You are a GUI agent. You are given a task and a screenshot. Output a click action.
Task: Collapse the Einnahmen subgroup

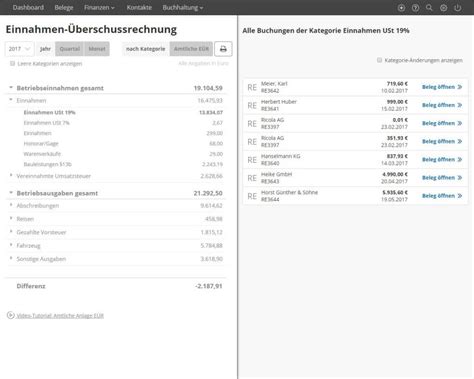[x=11, y=100]
